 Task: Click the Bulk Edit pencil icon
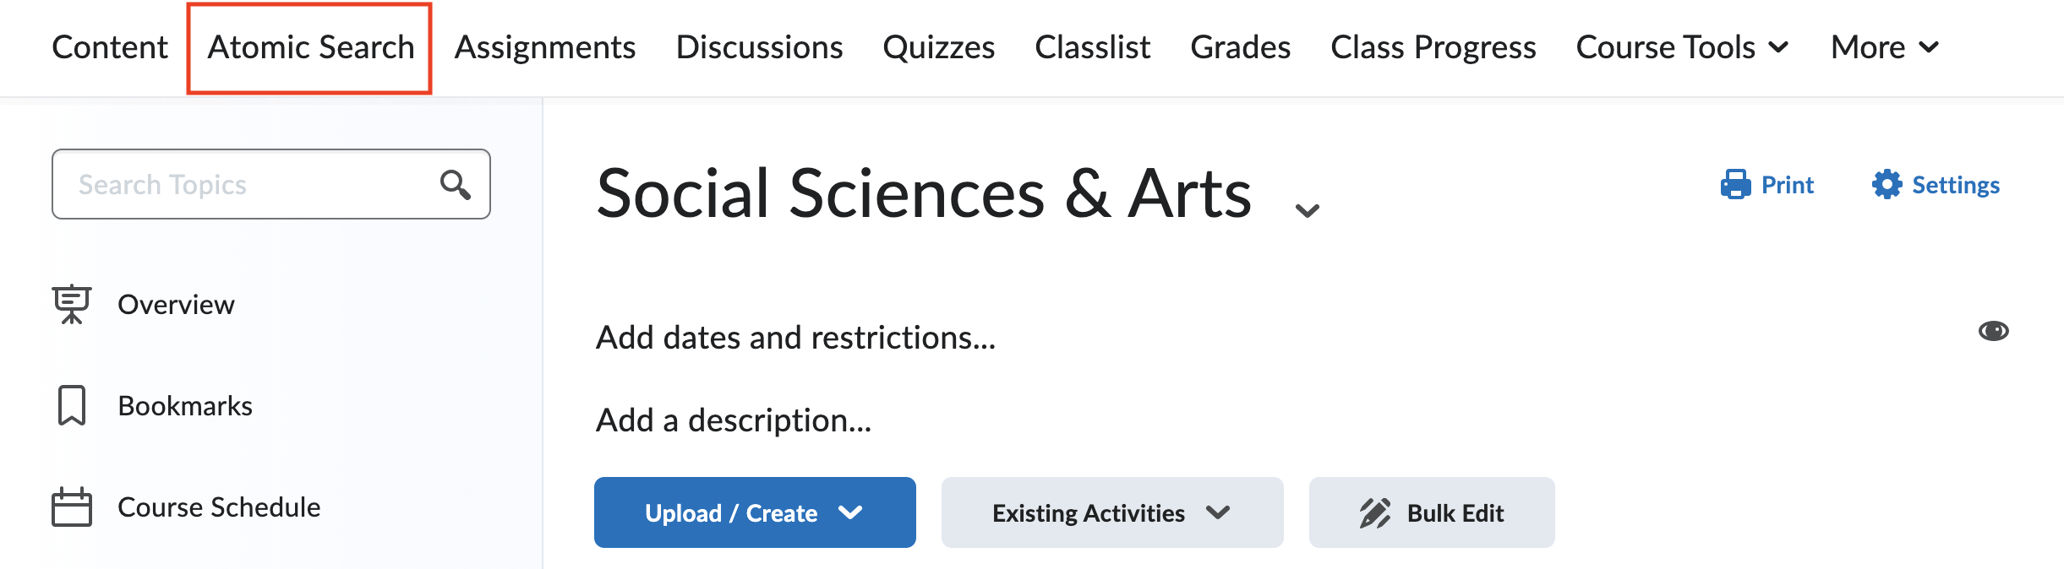[x=1375, y=513]
